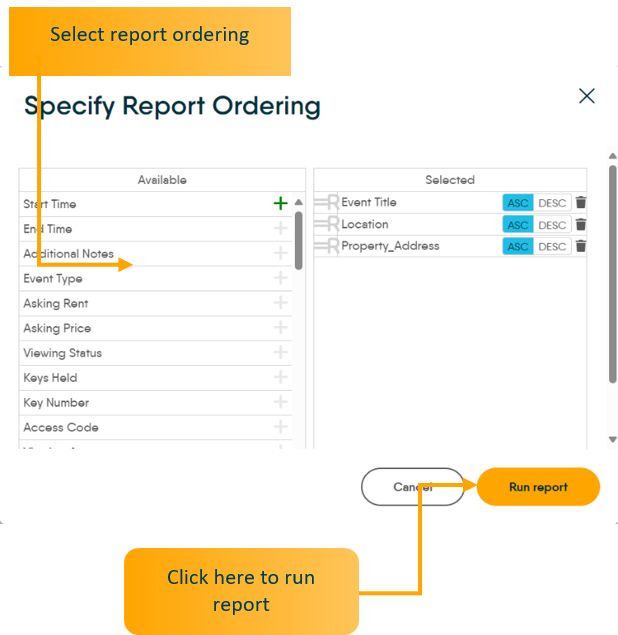Add Start Time using green plus icon

click(280, 203)
